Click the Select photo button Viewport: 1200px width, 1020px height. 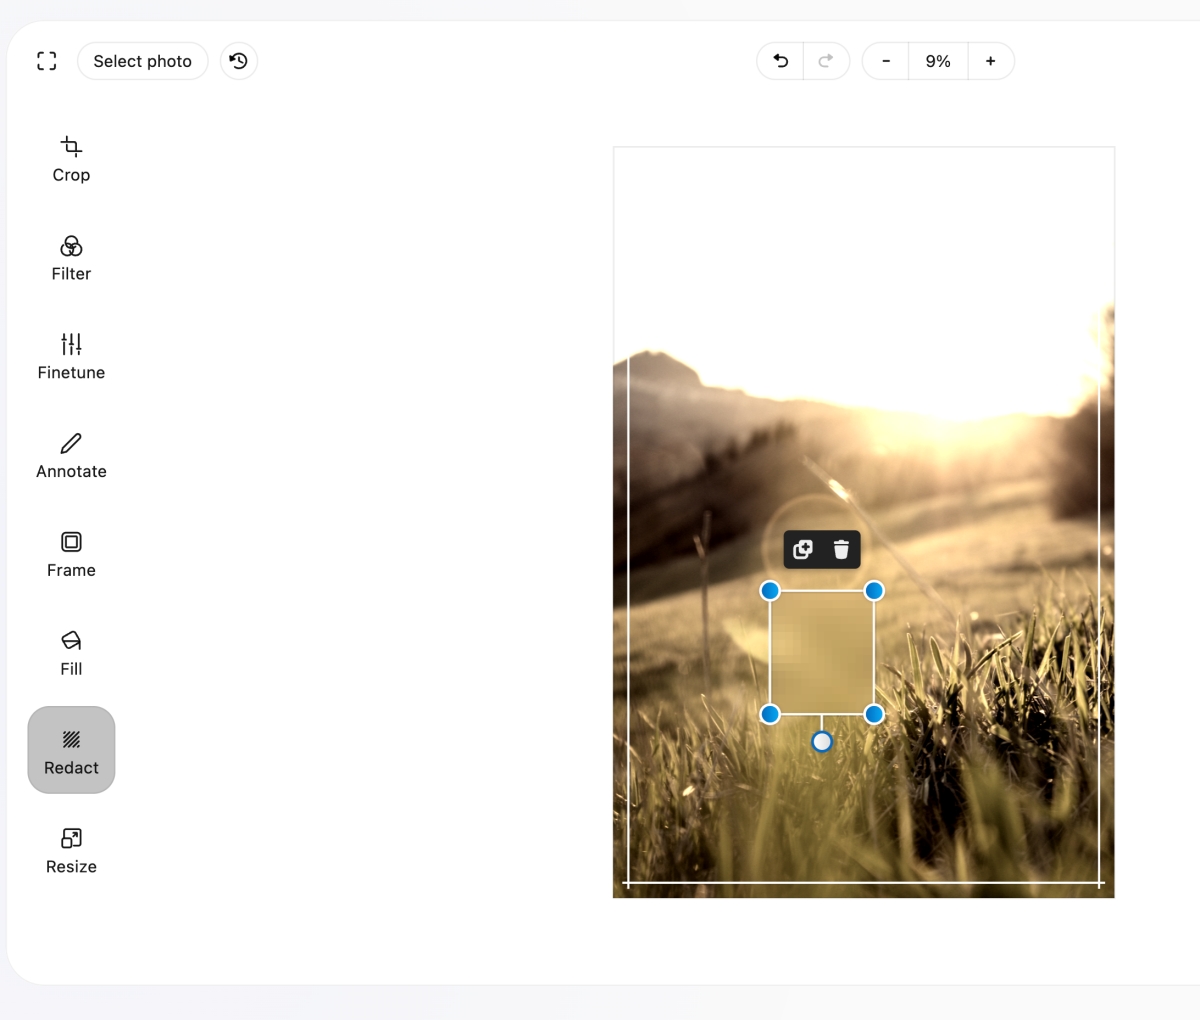[x=142, y=61]
